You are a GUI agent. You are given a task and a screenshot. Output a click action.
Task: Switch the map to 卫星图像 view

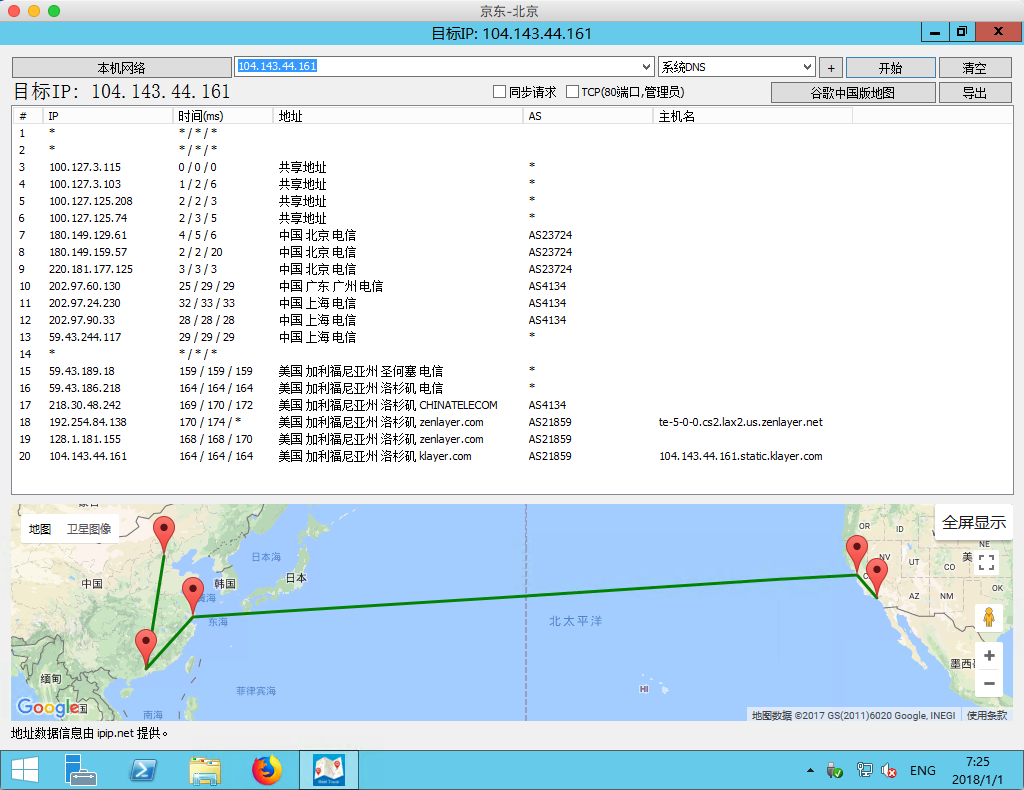[89, 529]
